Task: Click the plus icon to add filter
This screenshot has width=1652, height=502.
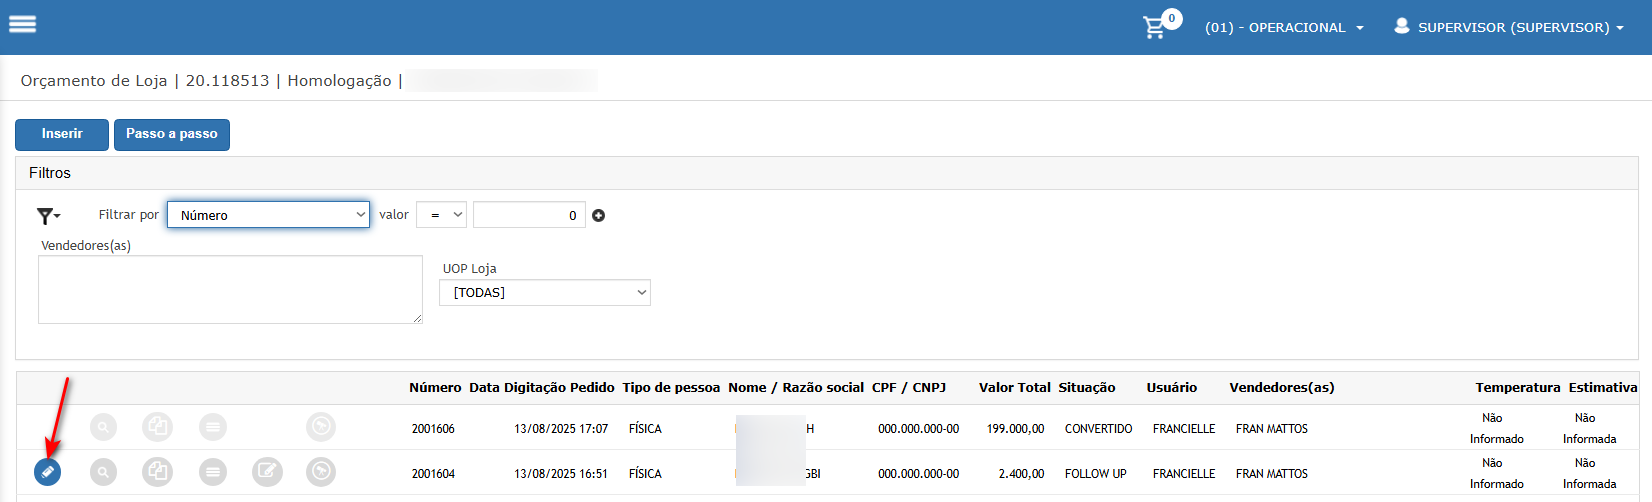Action: click(599, 215)
